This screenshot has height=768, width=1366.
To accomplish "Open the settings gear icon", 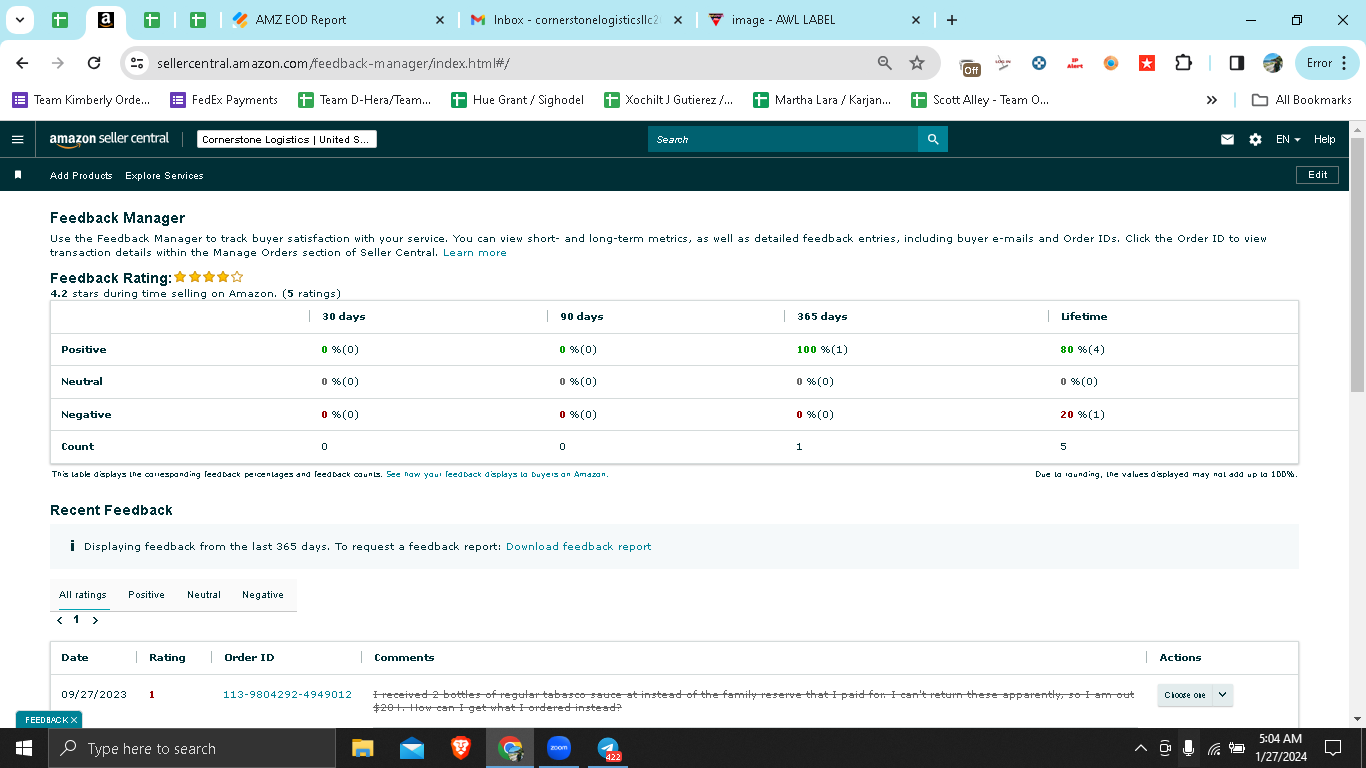I will point(1255,140).
